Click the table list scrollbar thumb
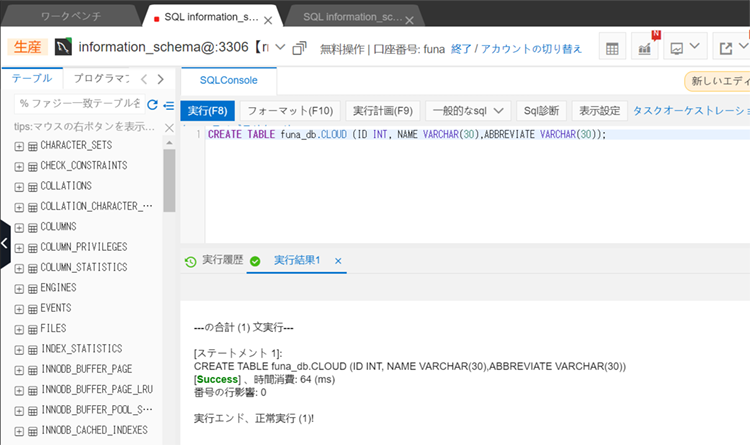 (169, 180)
